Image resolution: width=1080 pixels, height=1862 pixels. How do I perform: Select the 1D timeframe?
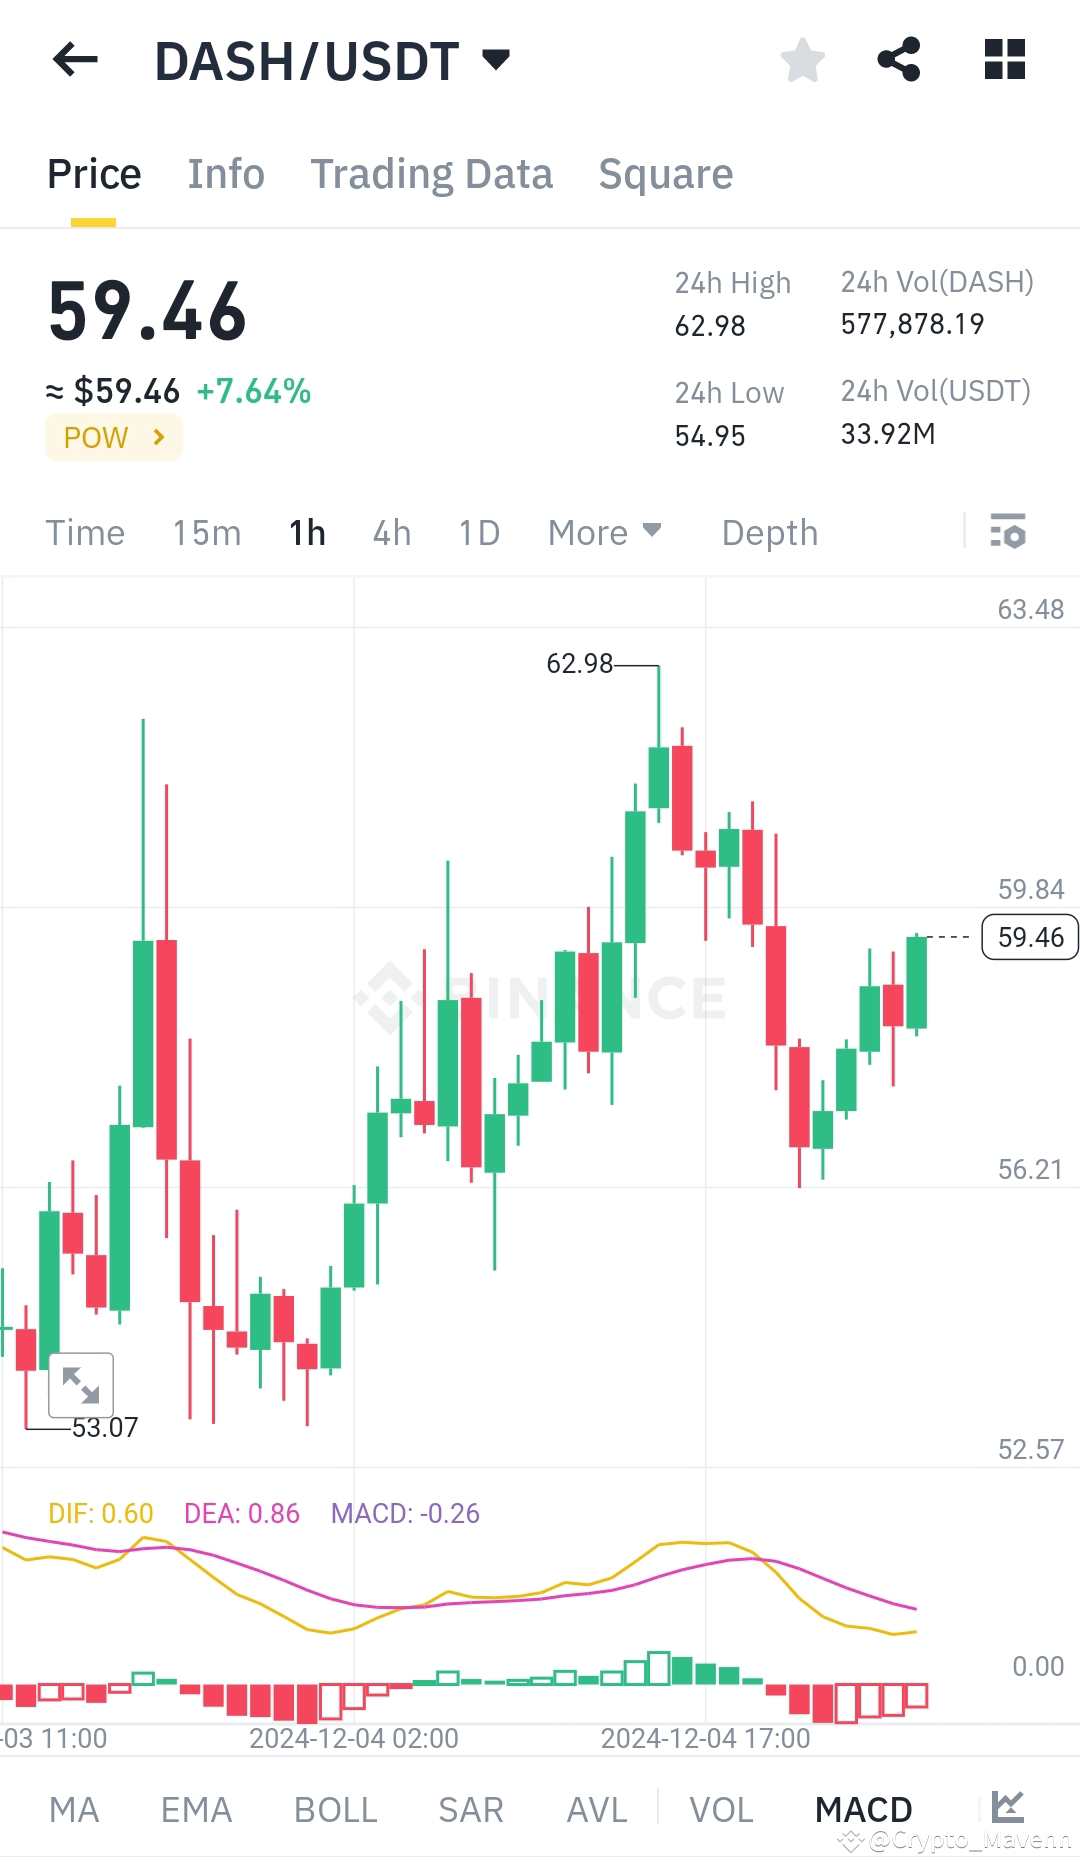coord(478,533)
